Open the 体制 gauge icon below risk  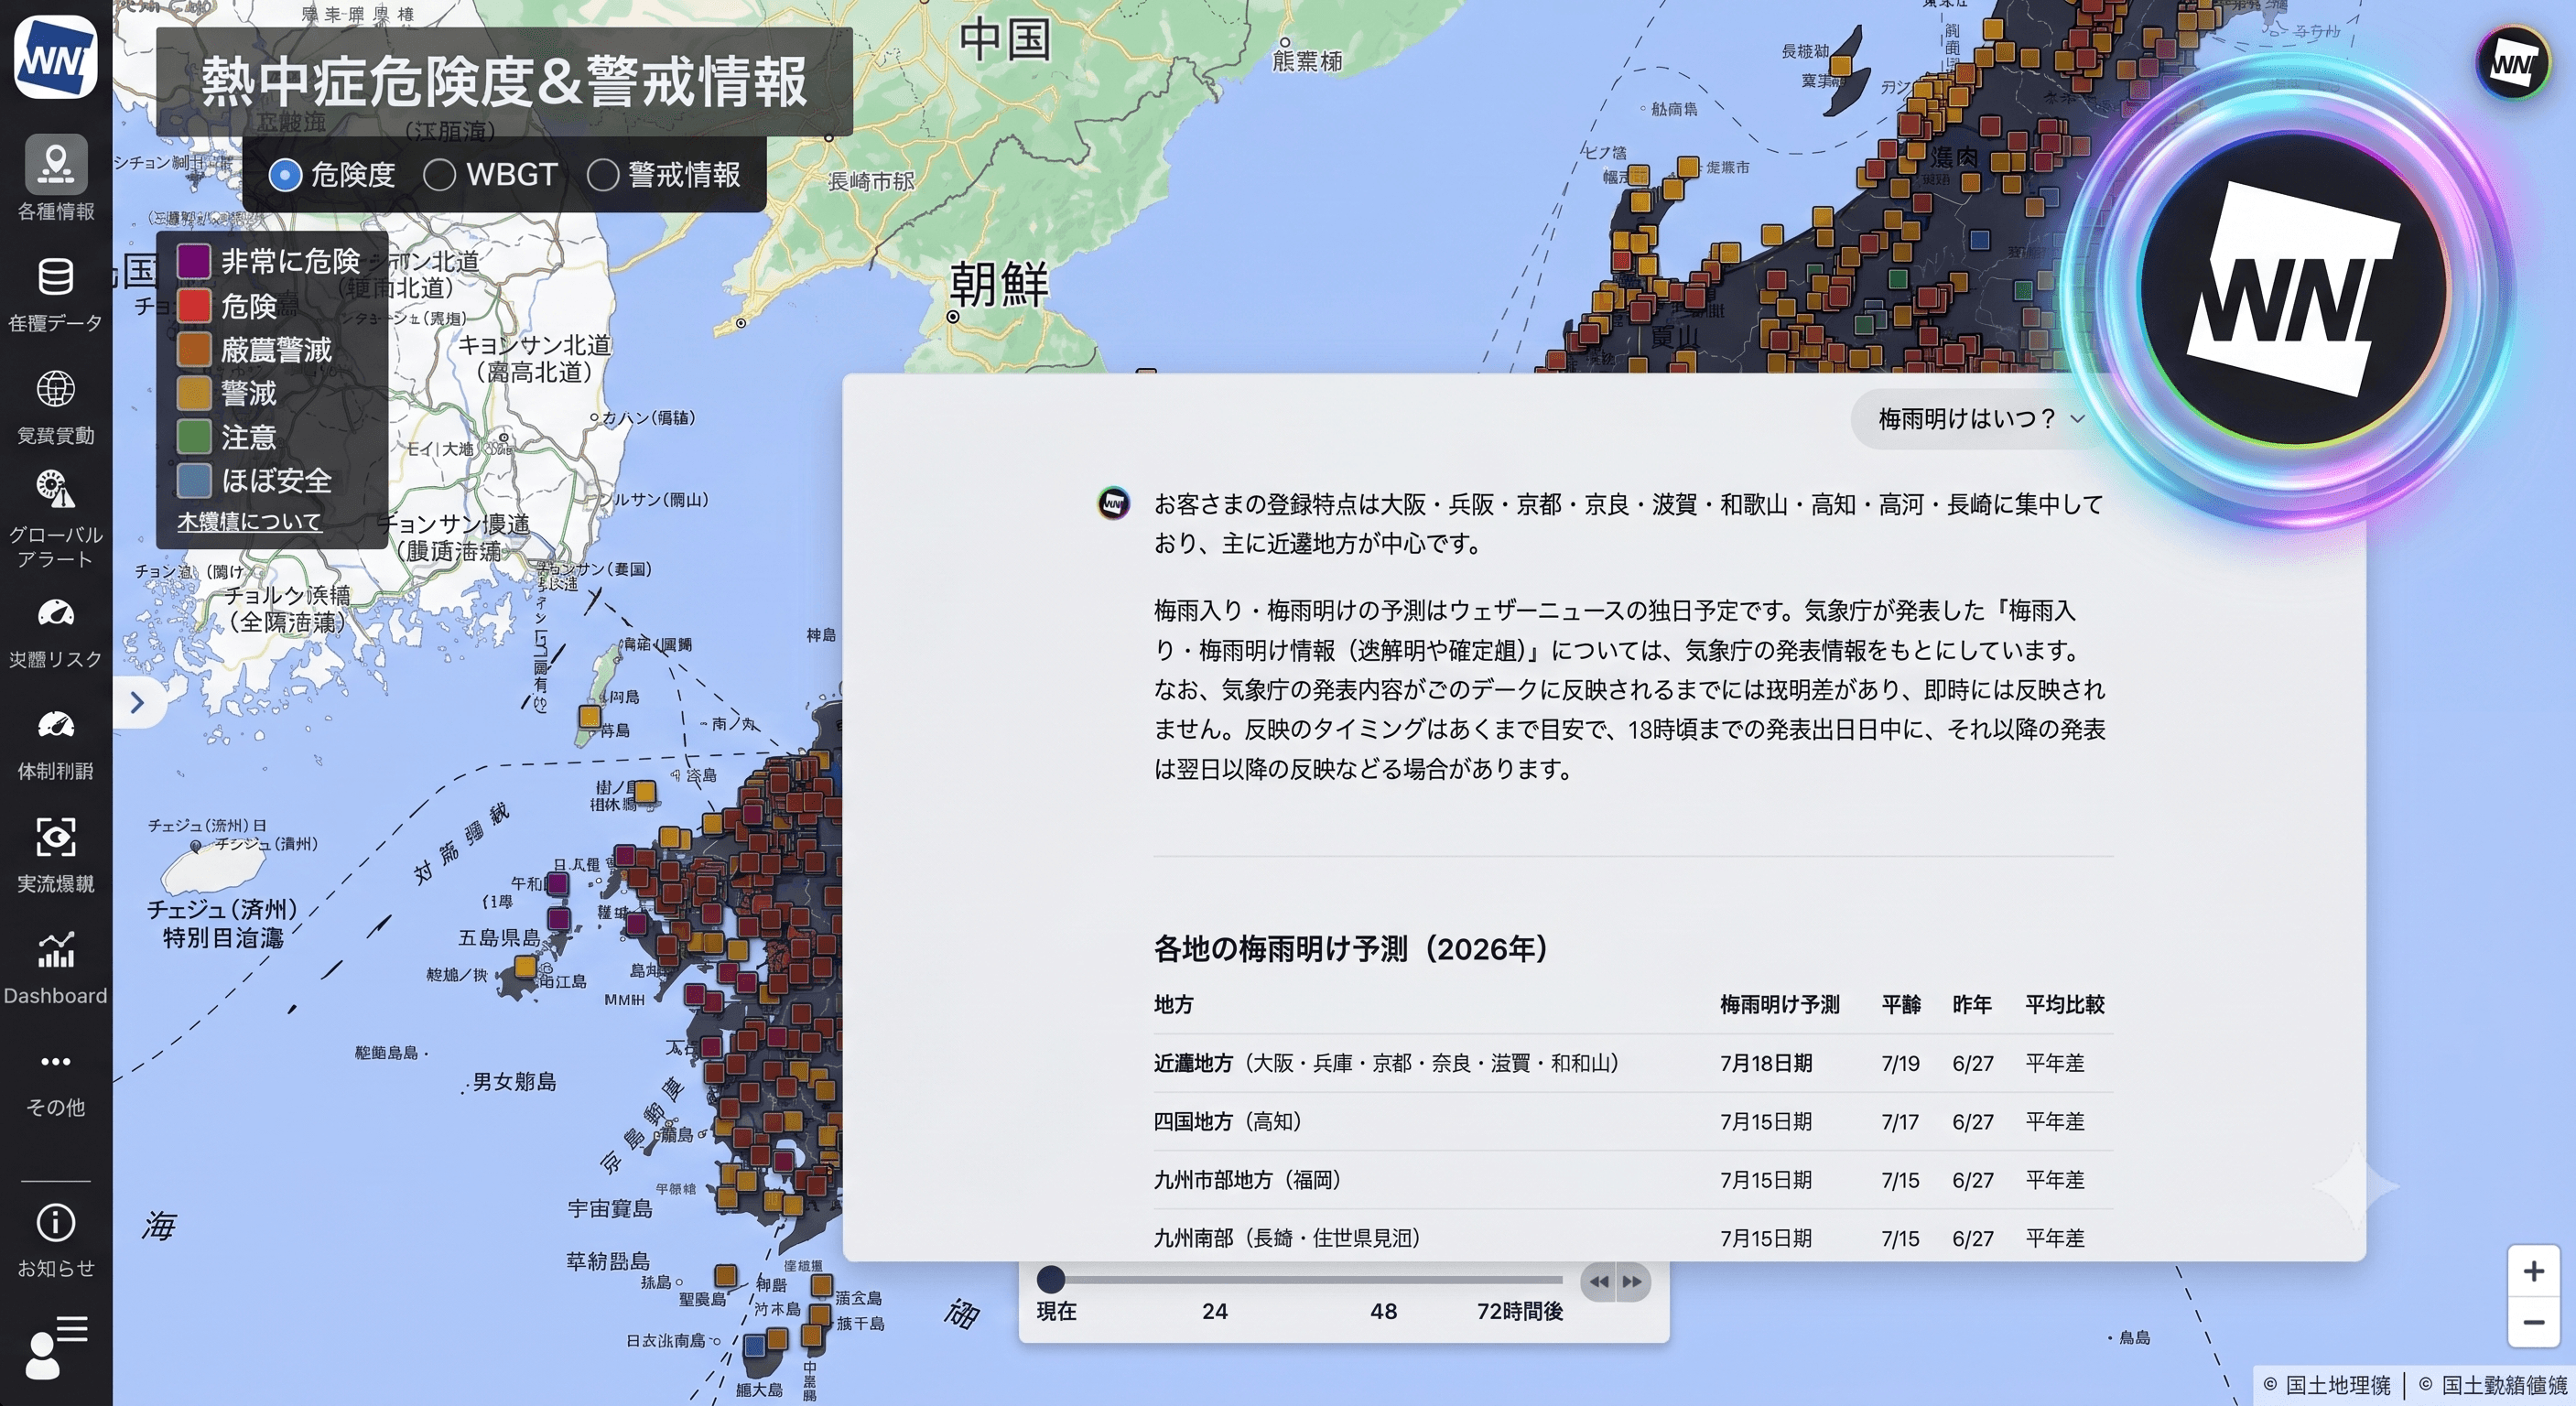coord(56,725)
